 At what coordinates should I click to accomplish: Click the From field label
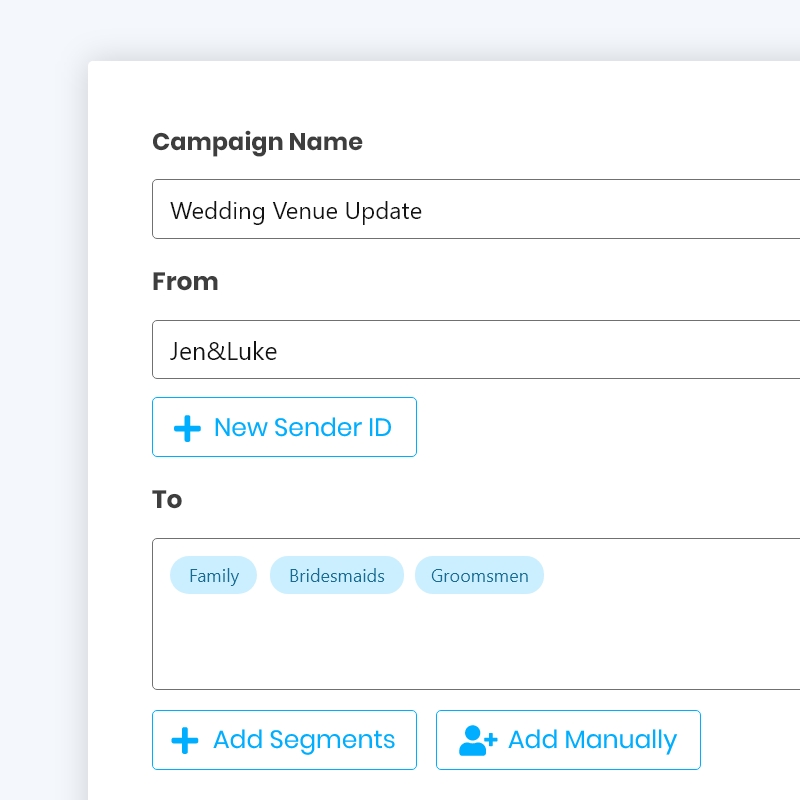[185, 282]
